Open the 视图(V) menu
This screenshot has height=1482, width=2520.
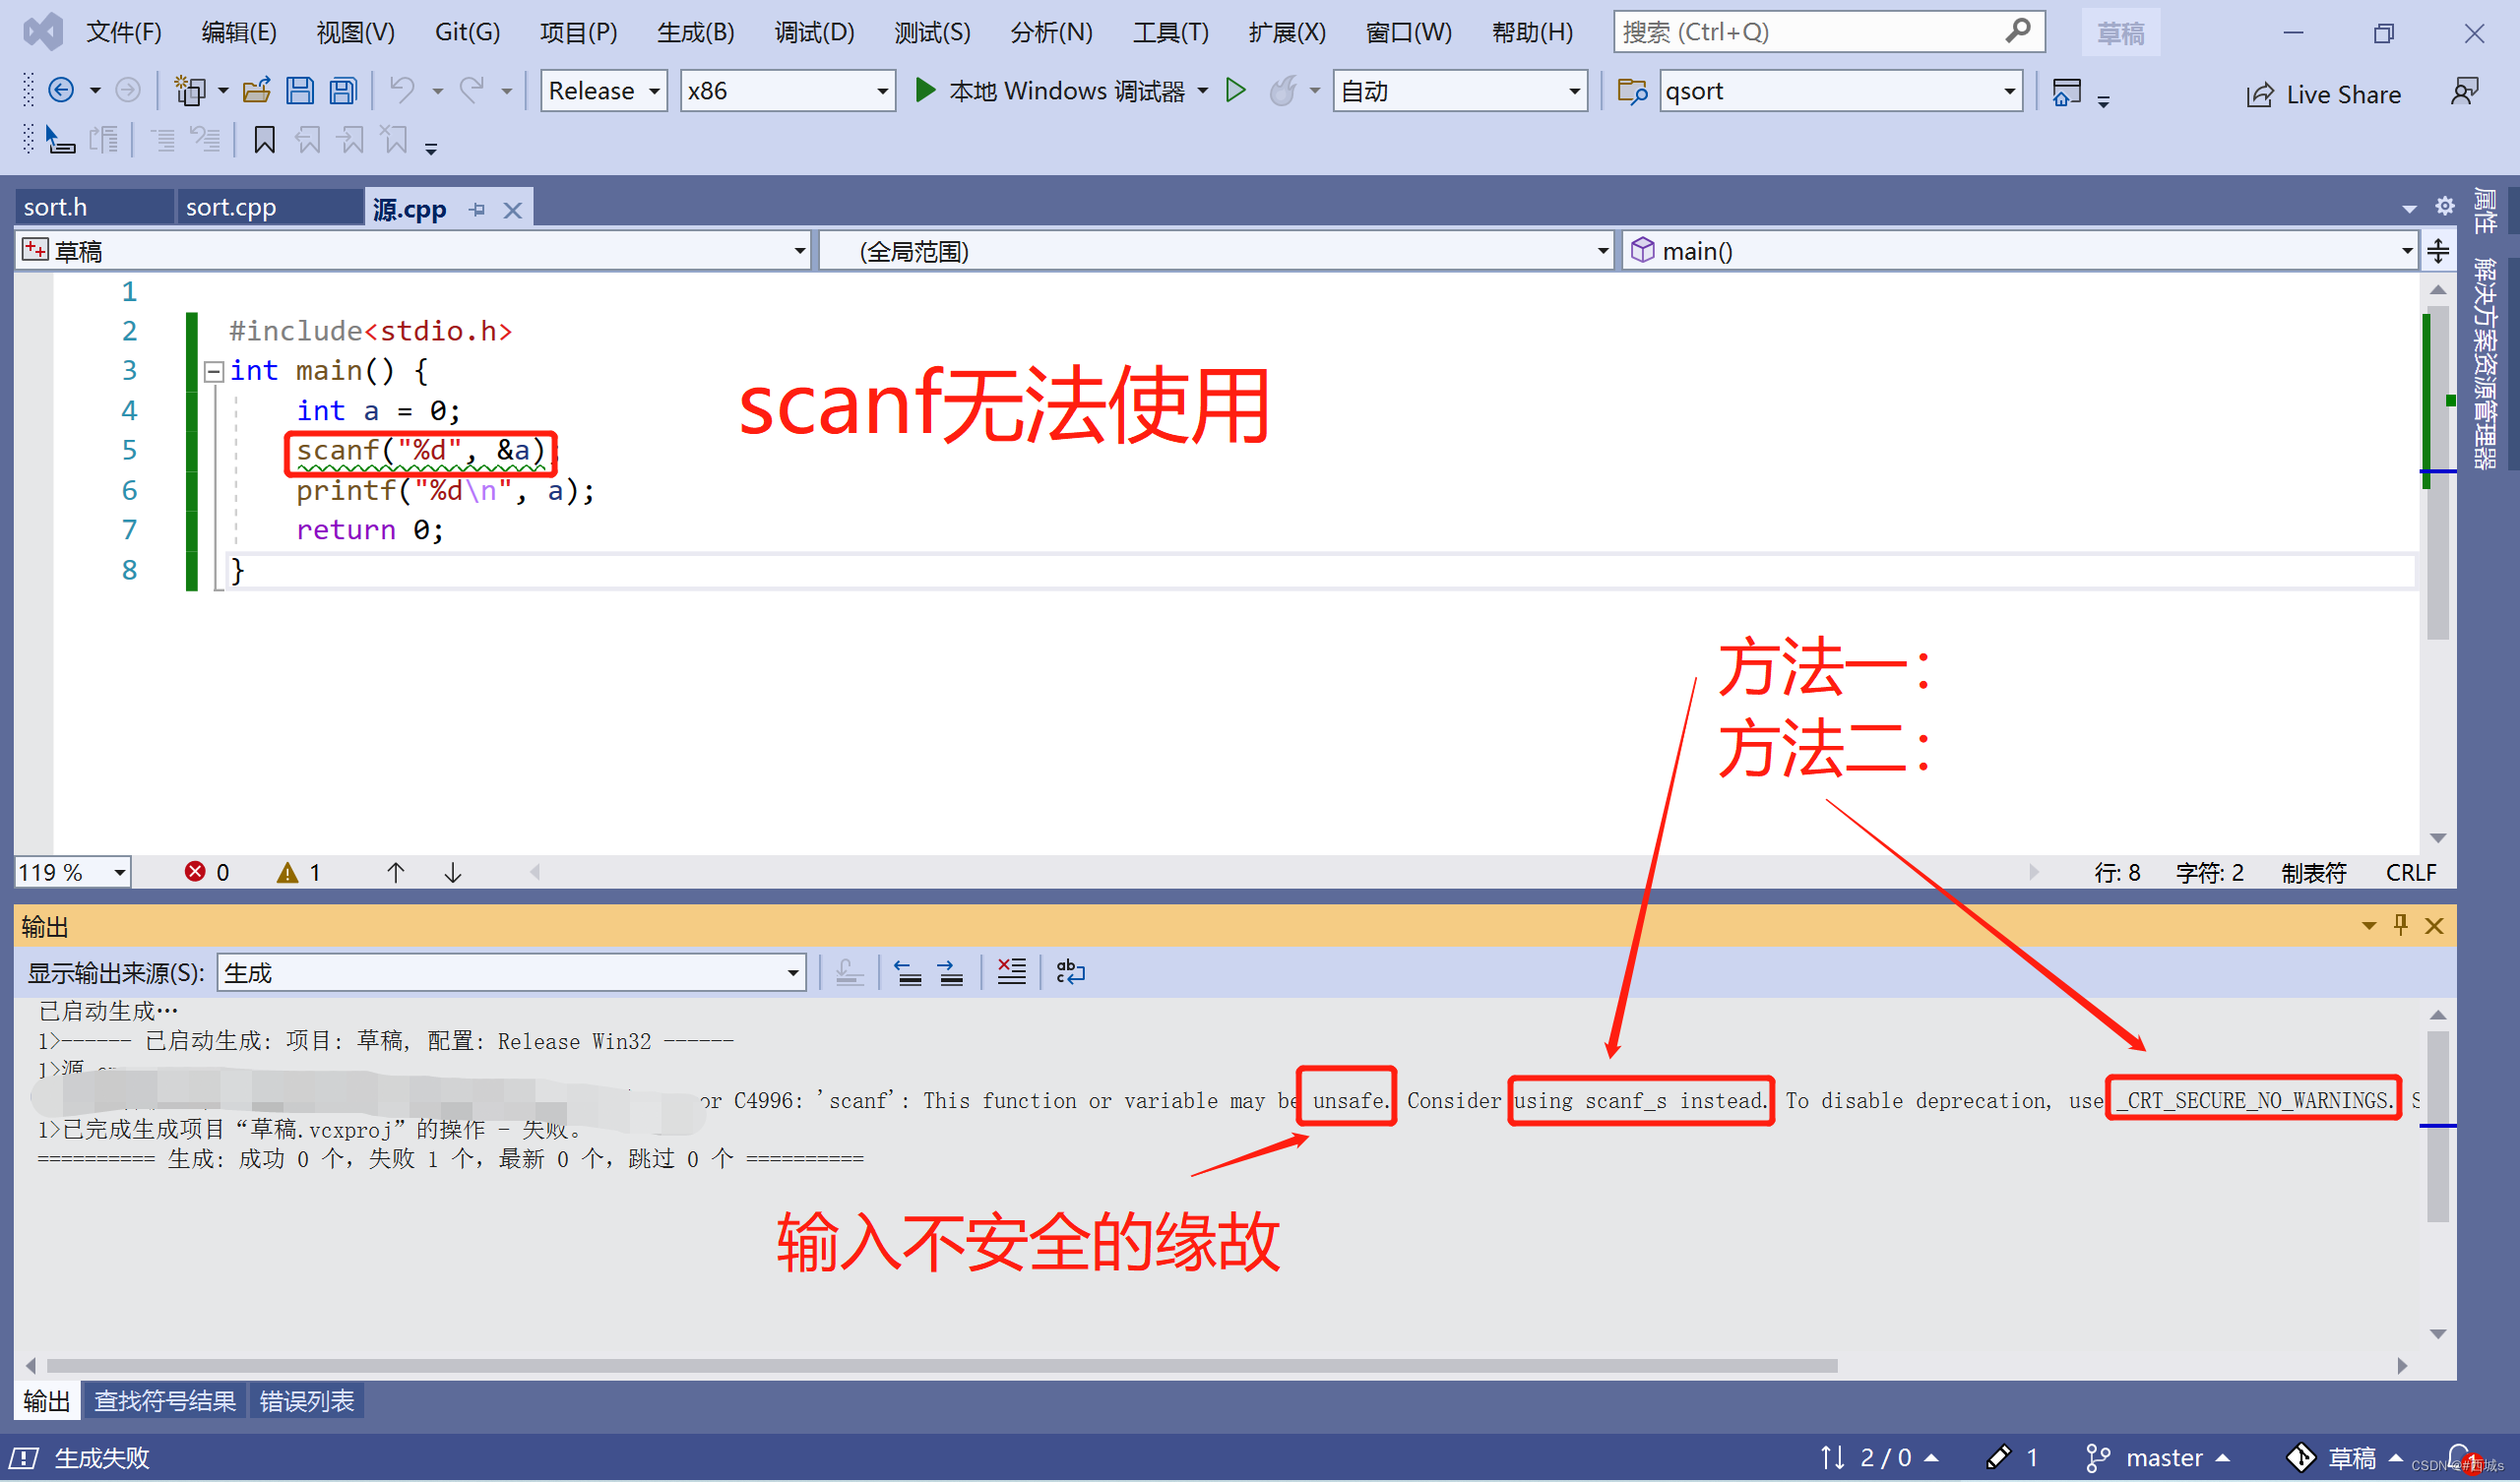pyautogui.click(x=356, y=32)
